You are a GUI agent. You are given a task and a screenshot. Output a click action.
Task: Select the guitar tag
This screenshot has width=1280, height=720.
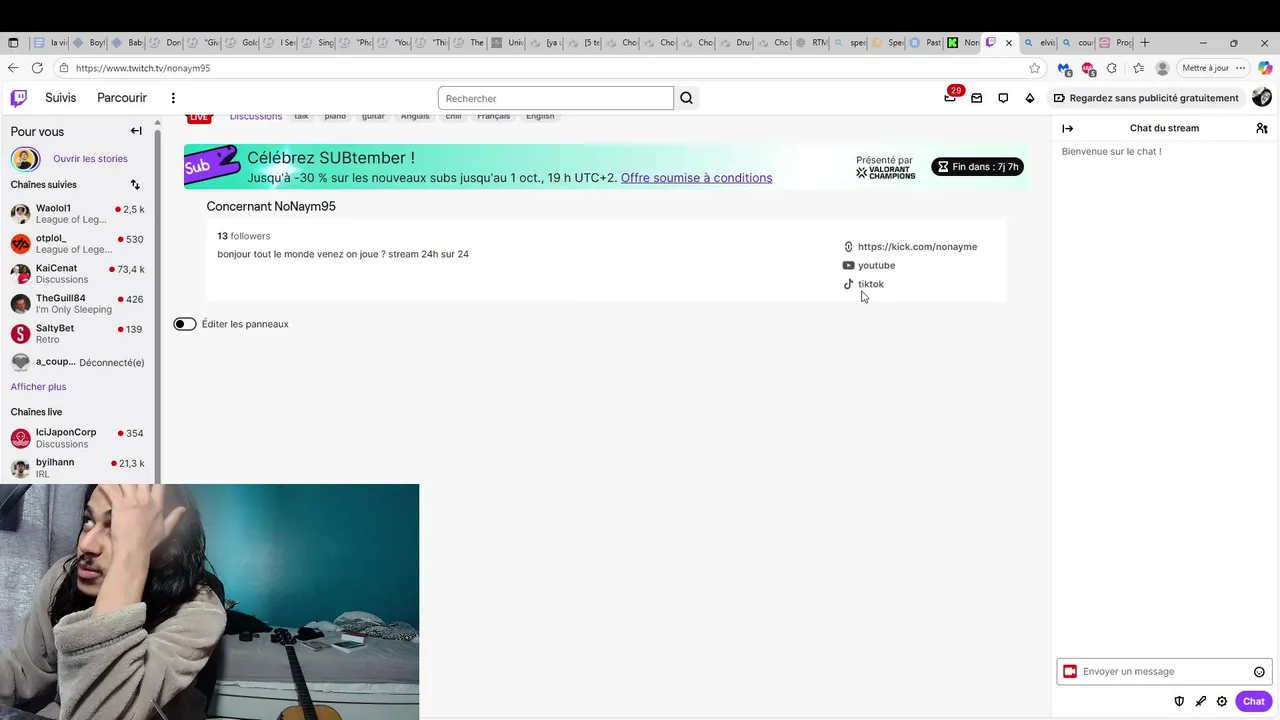click(373, 116)
